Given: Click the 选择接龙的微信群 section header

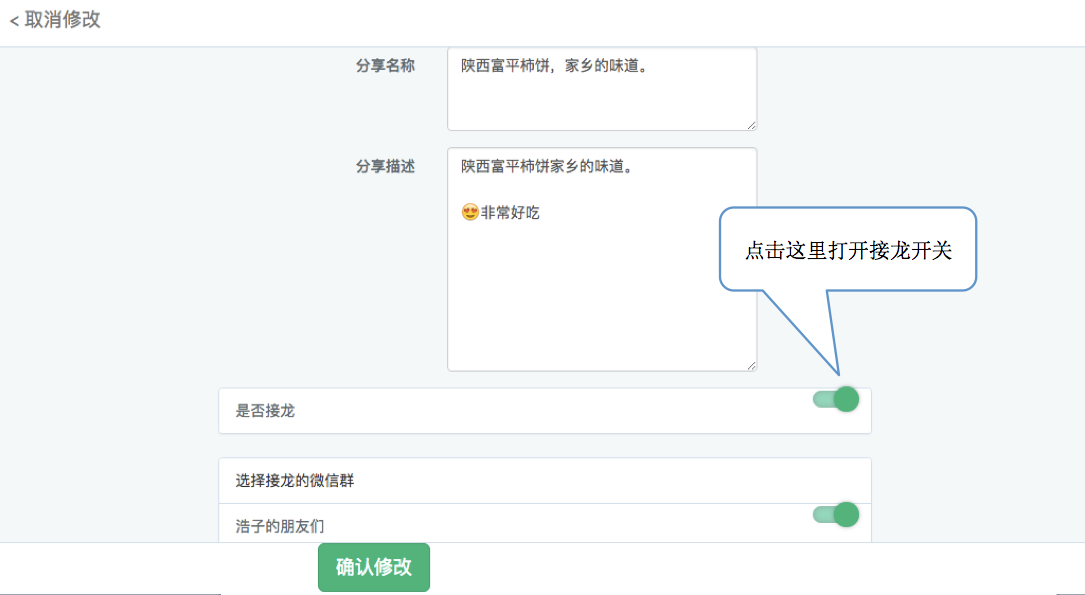Looking at the screenshot, I should coord(295,481).
